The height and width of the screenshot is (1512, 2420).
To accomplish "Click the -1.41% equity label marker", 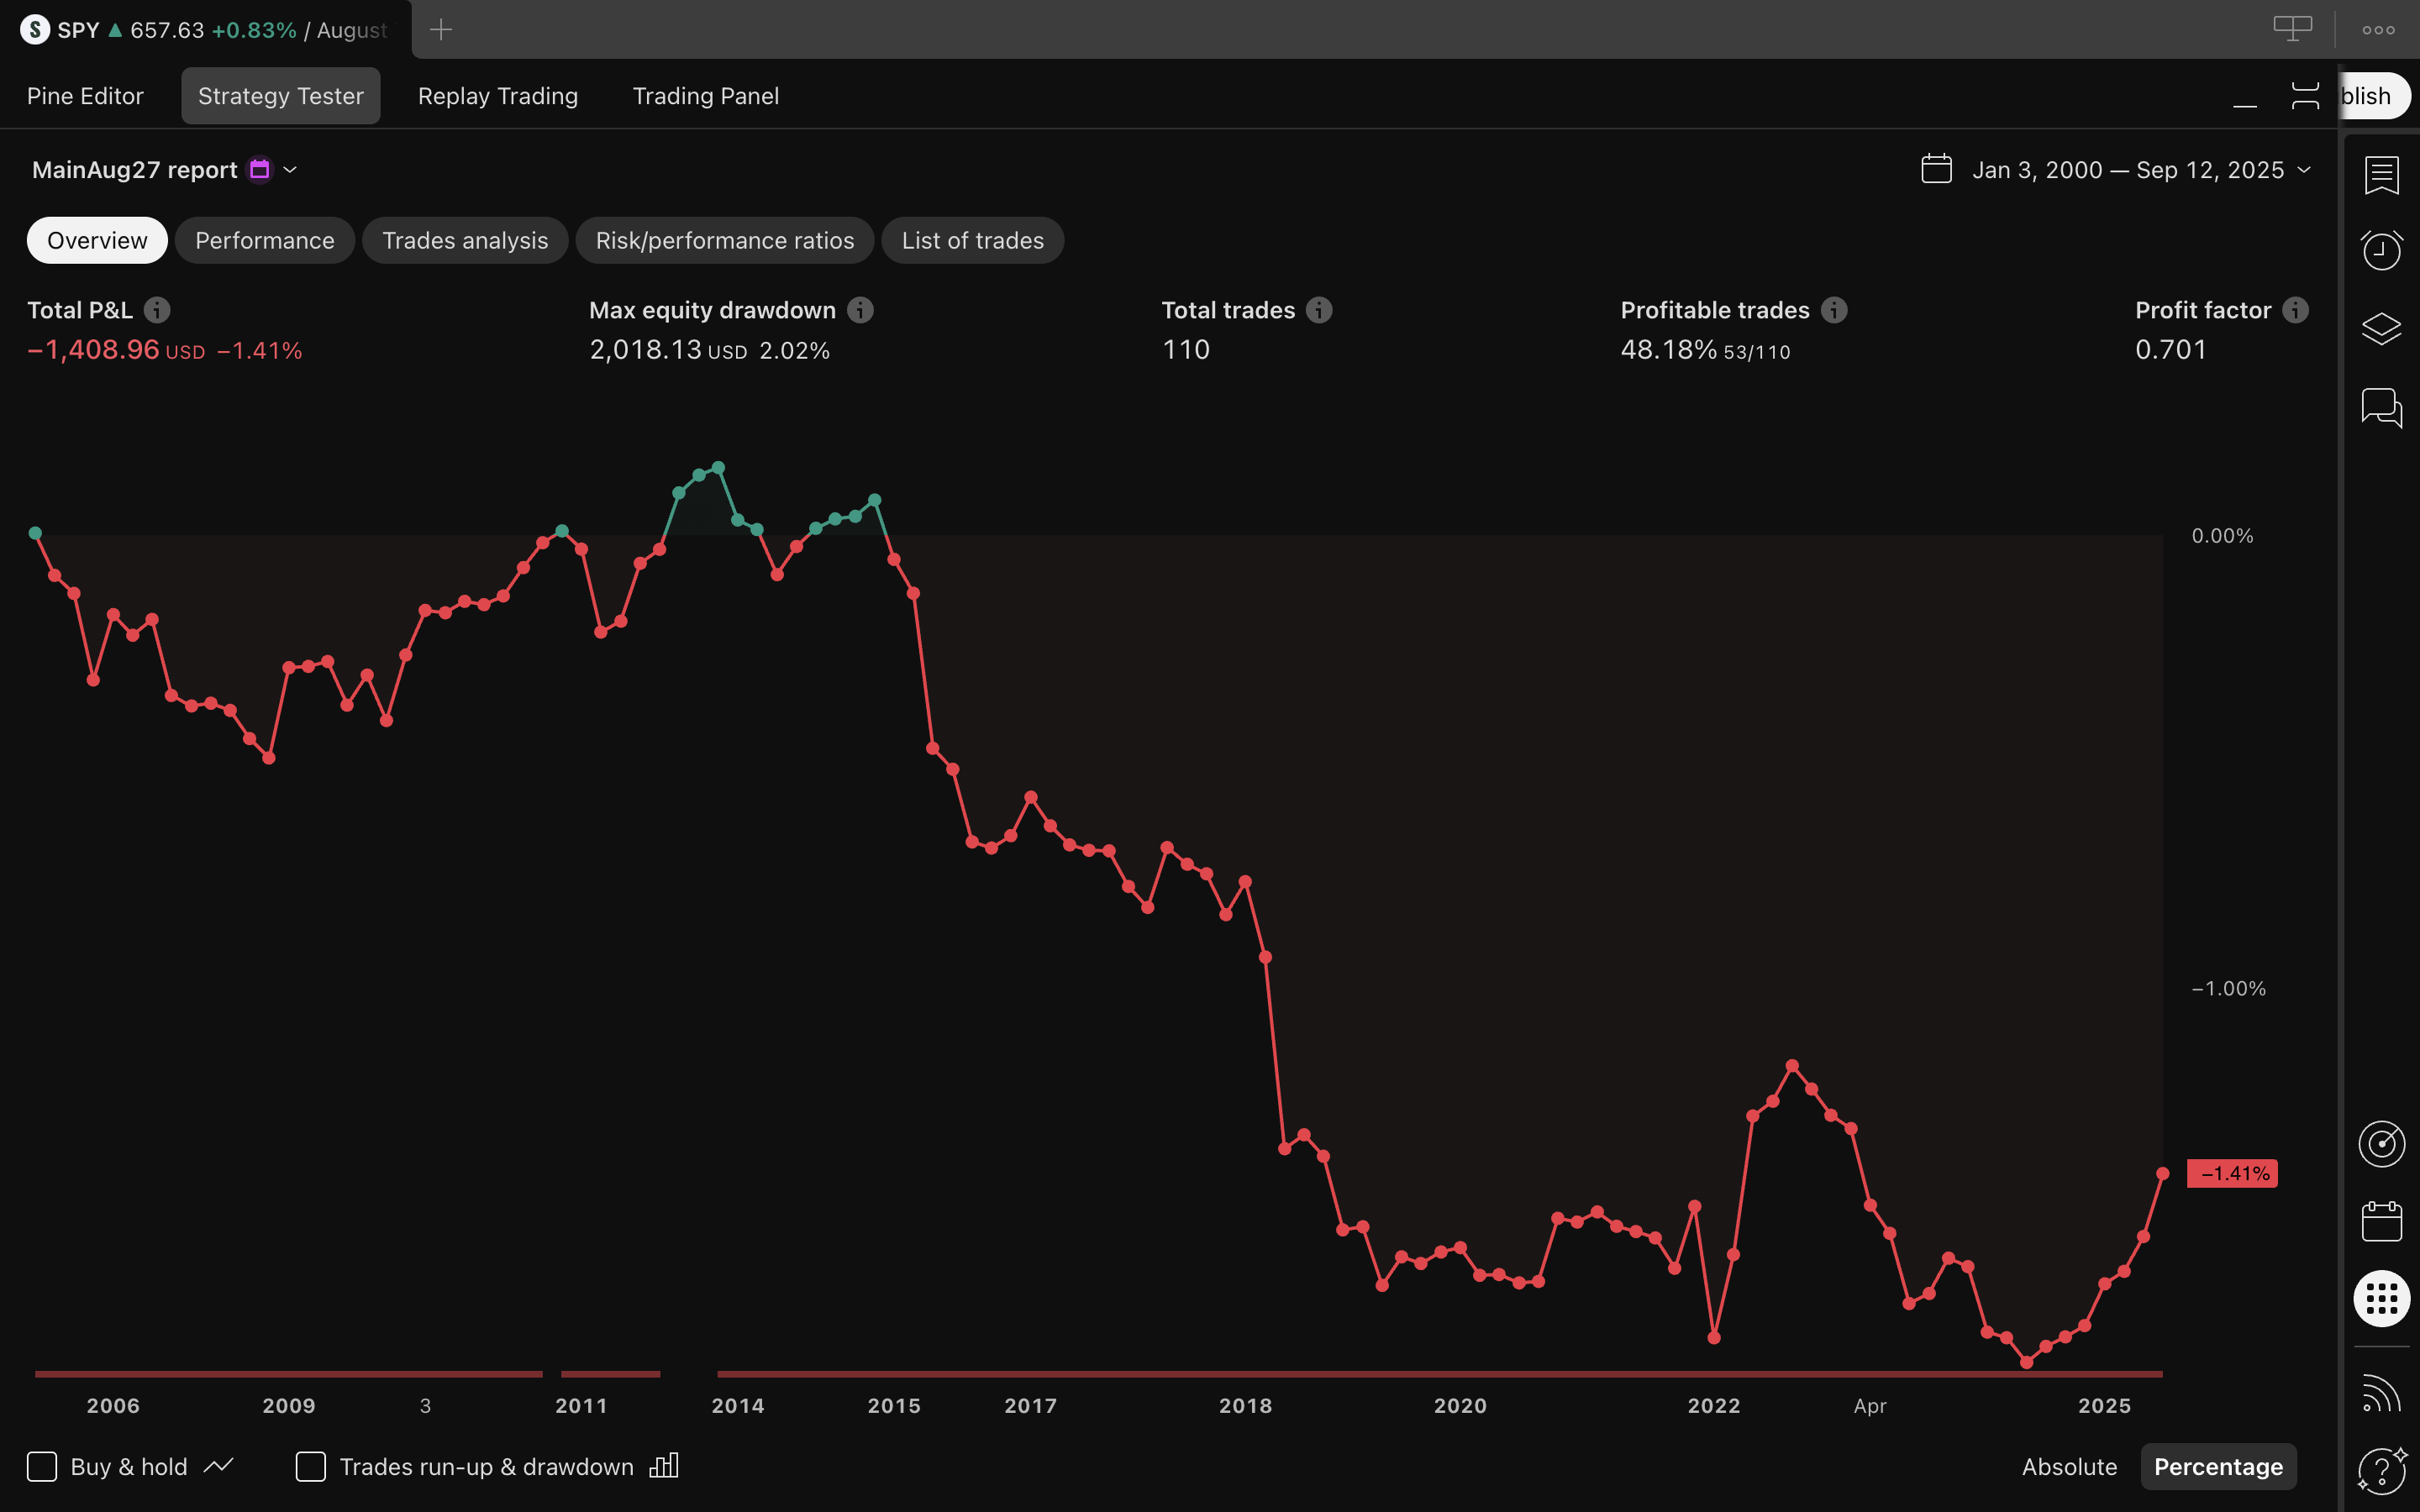I will tap(2232, 1173).
